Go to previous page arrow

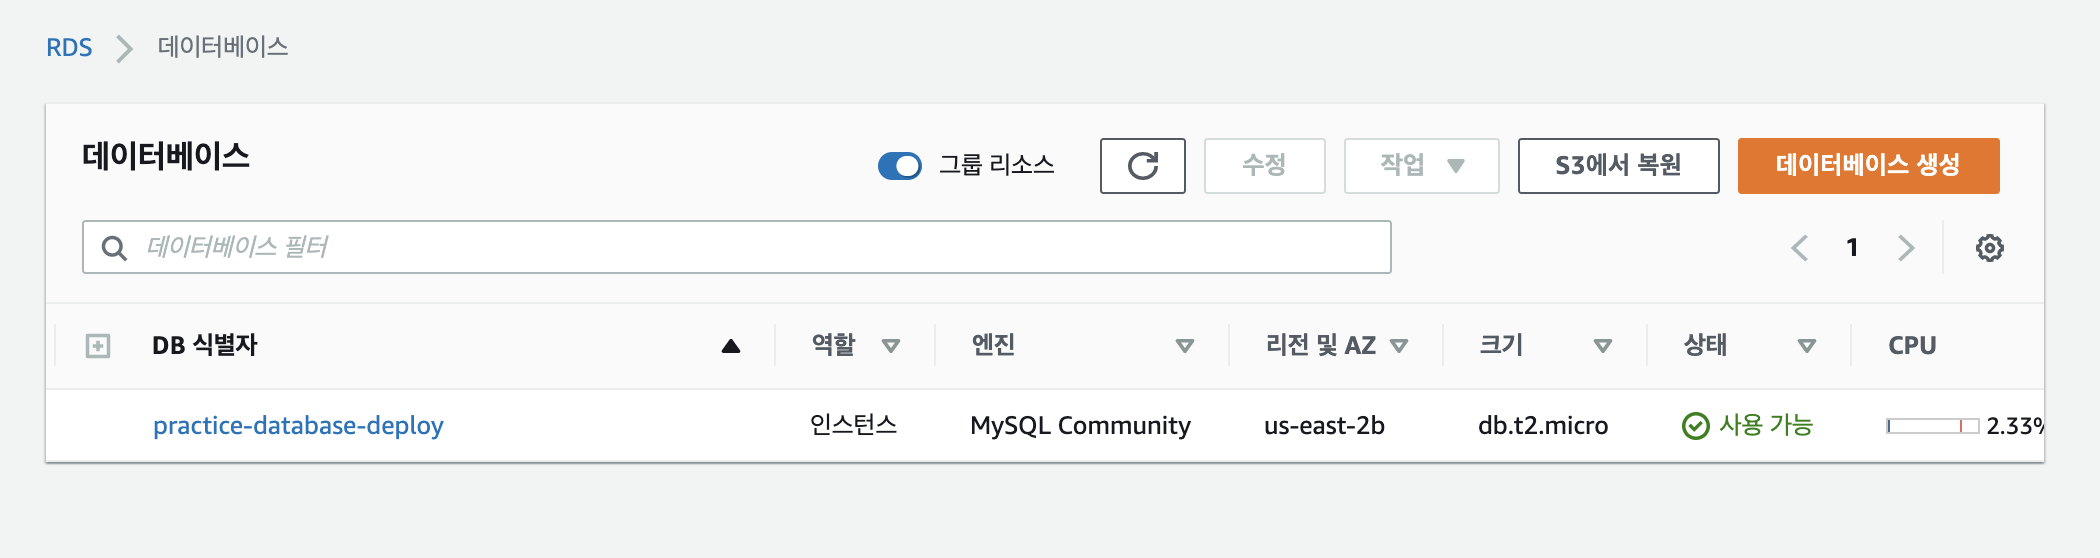coord(1800,248)
